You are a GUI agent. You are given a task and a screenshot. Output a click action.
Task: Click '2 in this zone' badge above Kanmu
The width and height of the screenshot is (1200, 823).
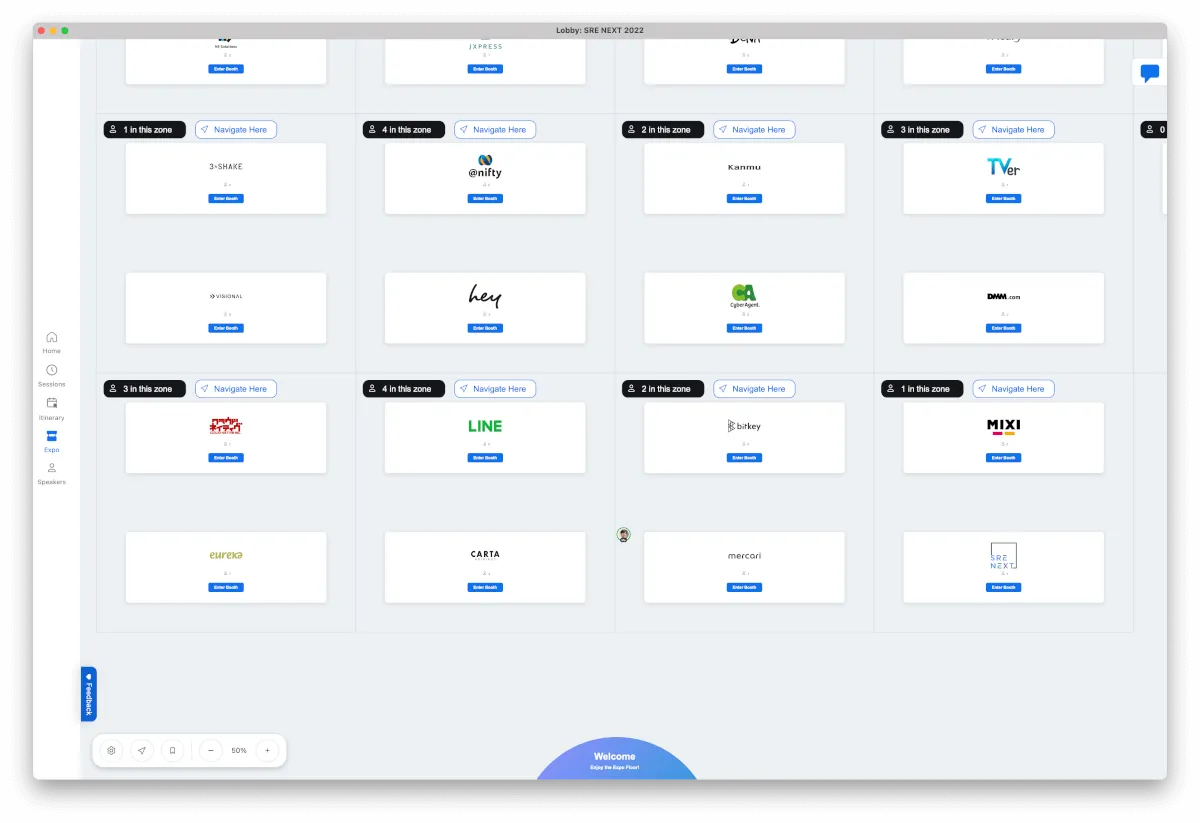pos(663,130)
